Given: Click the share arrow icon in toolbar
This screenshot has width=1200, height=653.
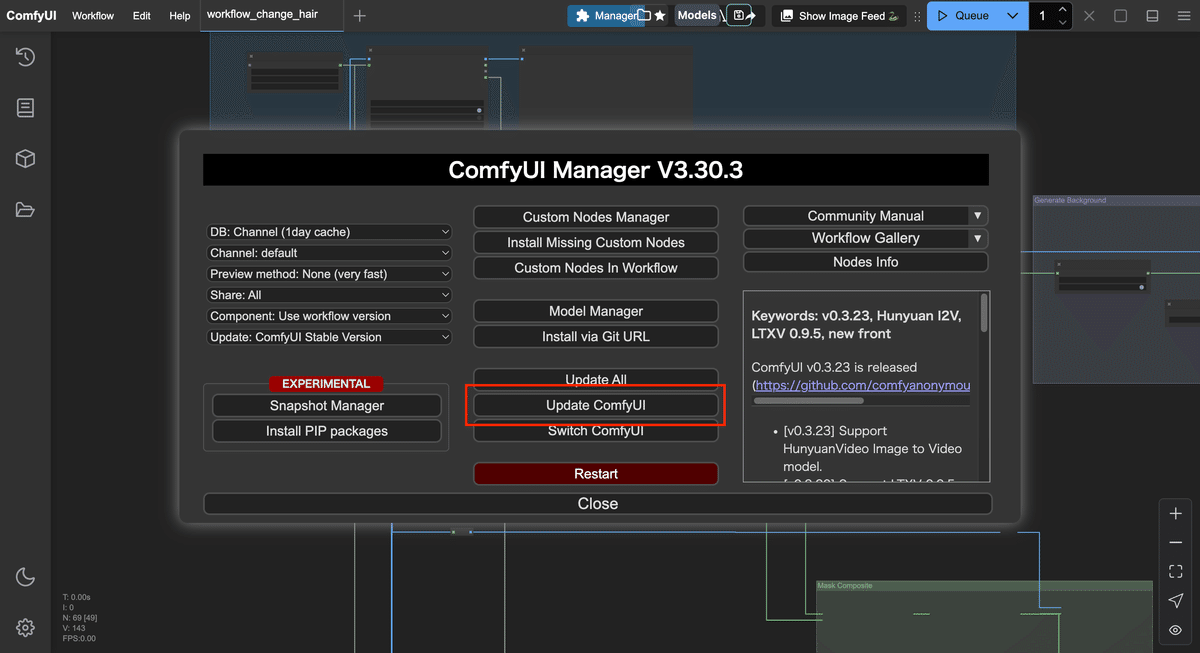Looking at the screenshot, I should coord(752,16).
